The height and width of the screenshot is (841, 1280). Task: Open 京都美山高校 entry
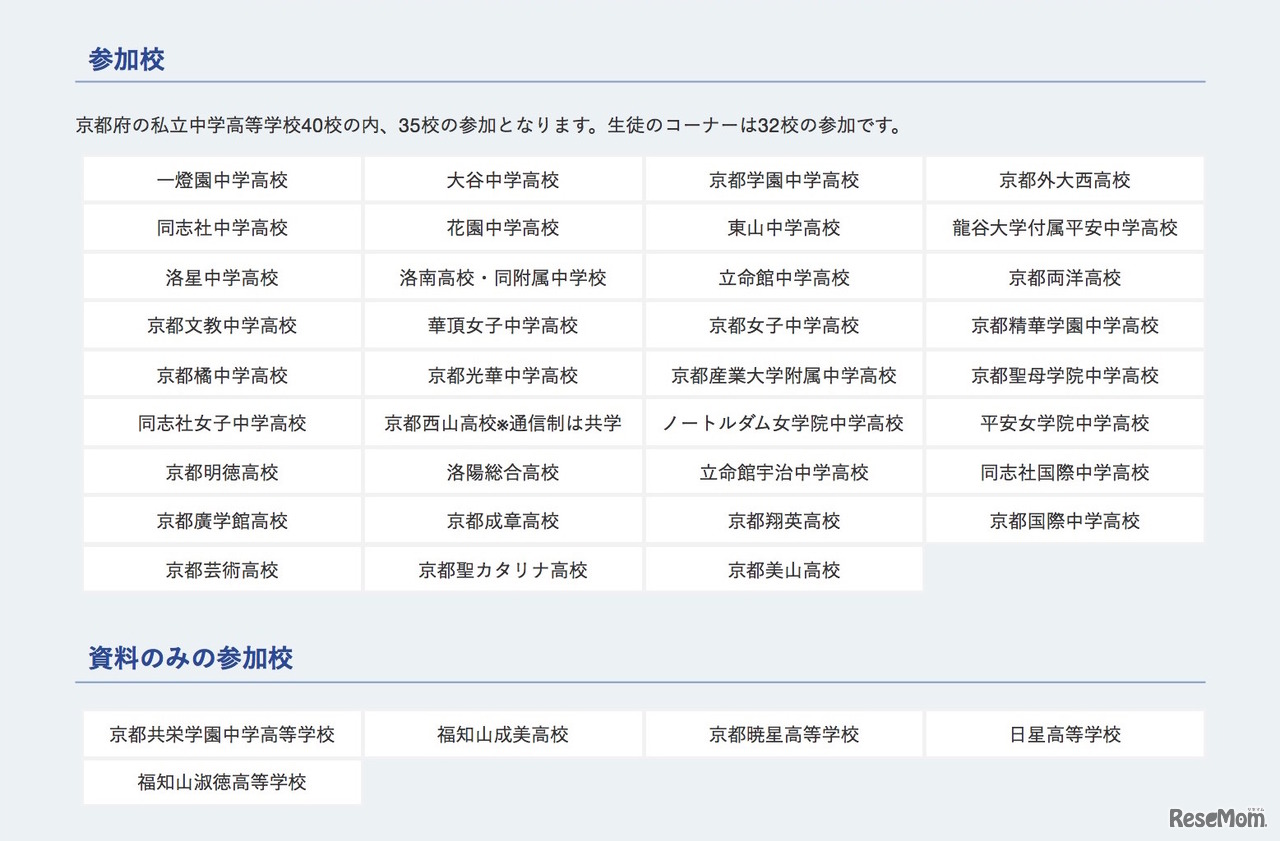click(783, 570)
